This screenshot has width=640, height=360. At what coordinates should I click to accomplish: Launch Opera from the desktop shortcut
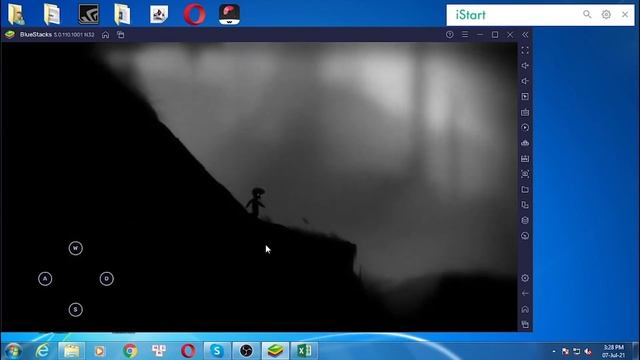(194, 14)
